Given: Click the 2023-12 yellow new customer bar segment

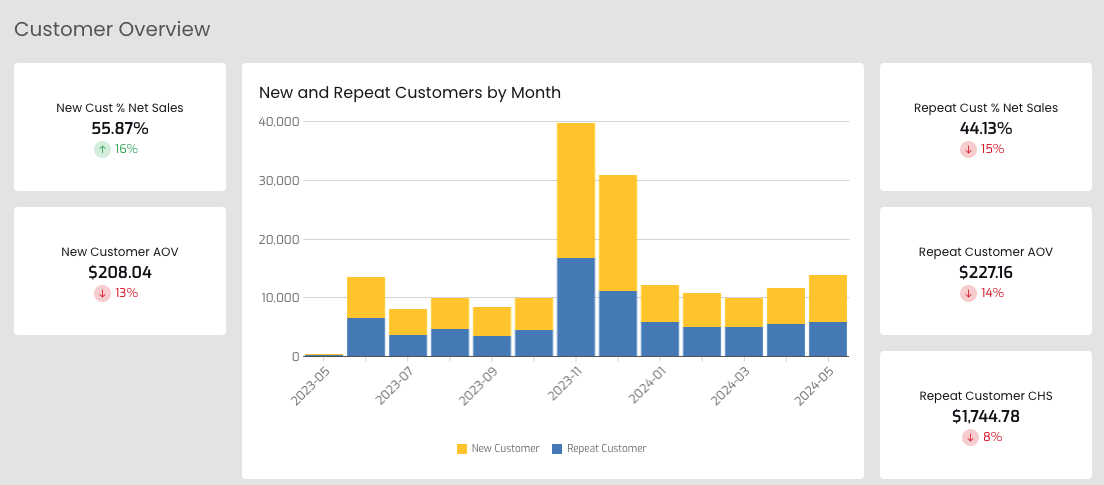Looking at the screenshot, I should (618, 233).
